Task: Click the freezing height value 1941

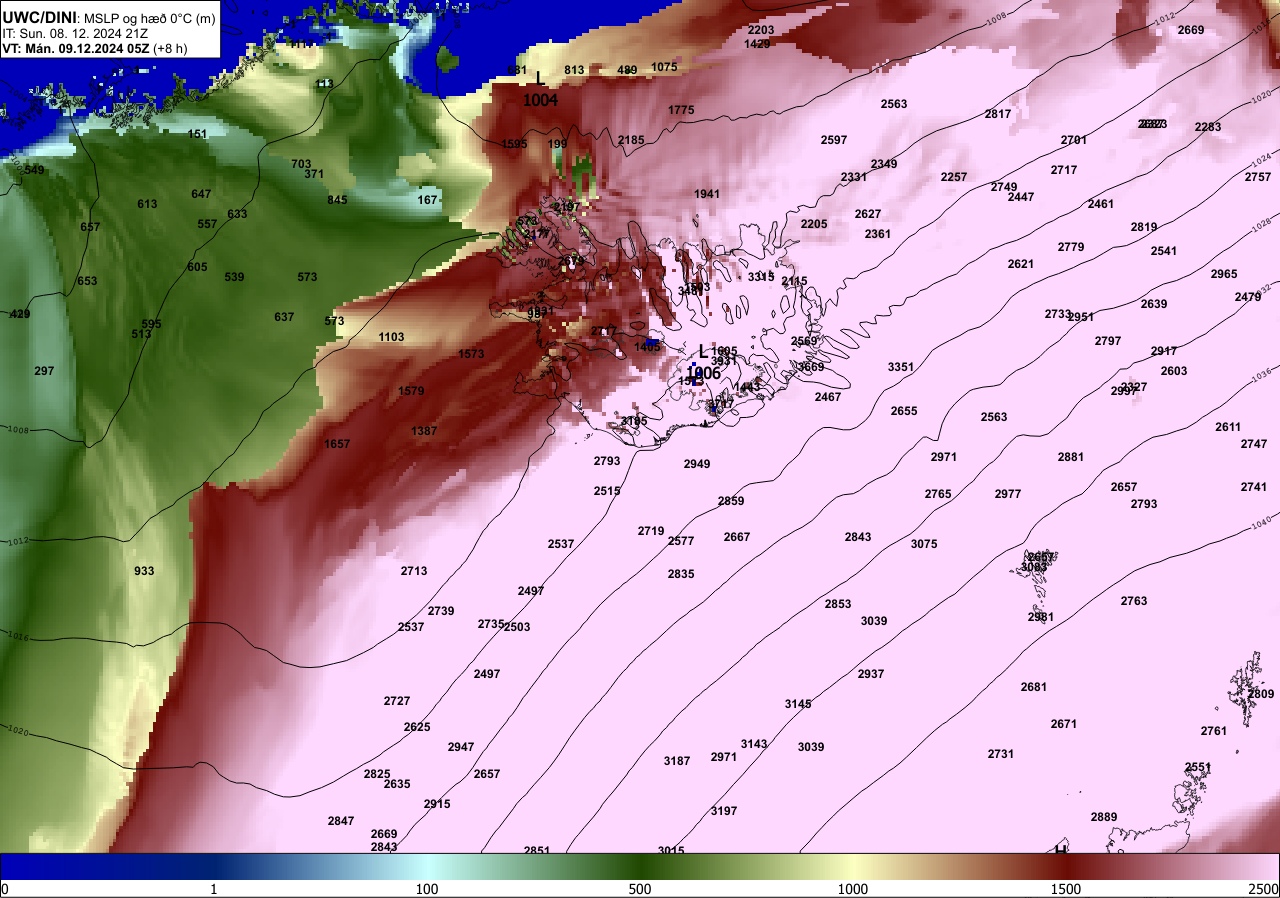Action: coord(707,194)
